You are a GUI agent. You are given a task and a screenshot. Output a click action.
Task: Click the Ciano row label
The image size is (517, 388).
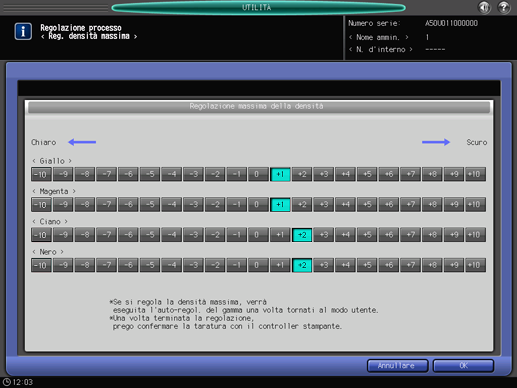click(x=50, y=222)
